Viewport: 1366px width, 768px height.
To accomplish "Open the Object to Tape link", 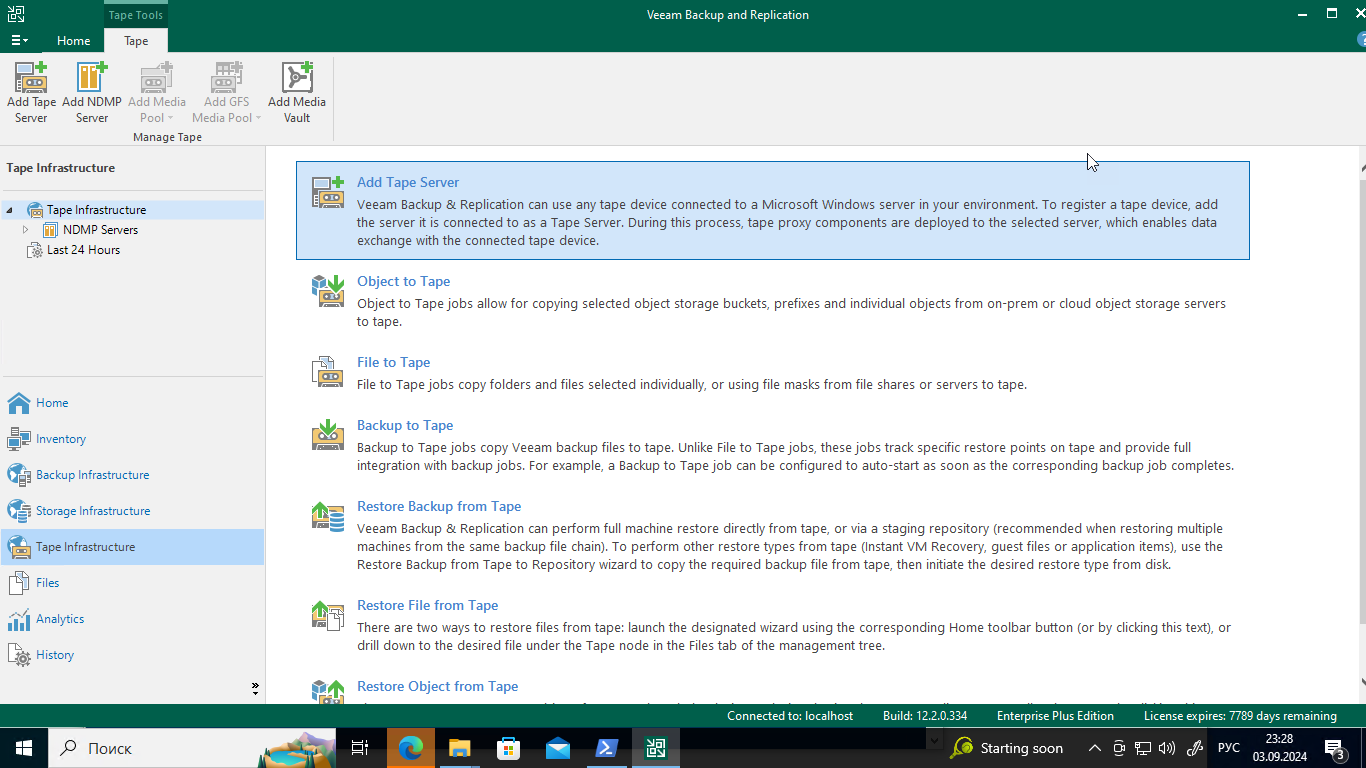I will point(403,281).
